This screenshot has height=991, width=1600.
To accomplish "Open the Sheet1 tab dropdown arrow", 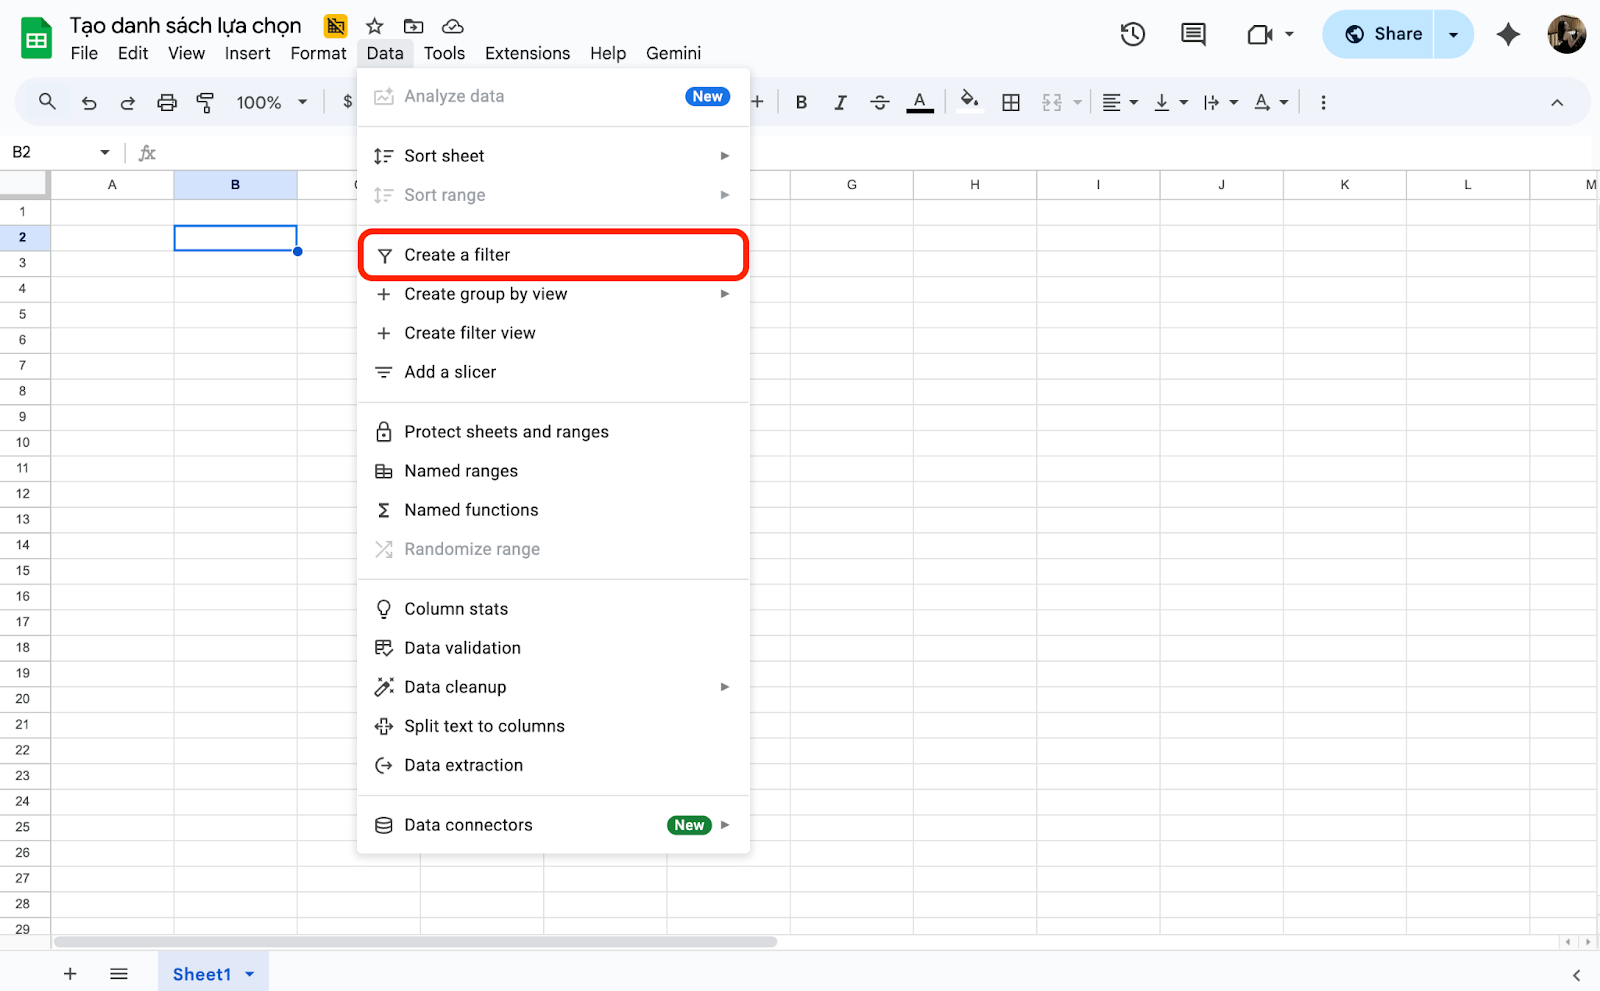I will tap(250, 974).
